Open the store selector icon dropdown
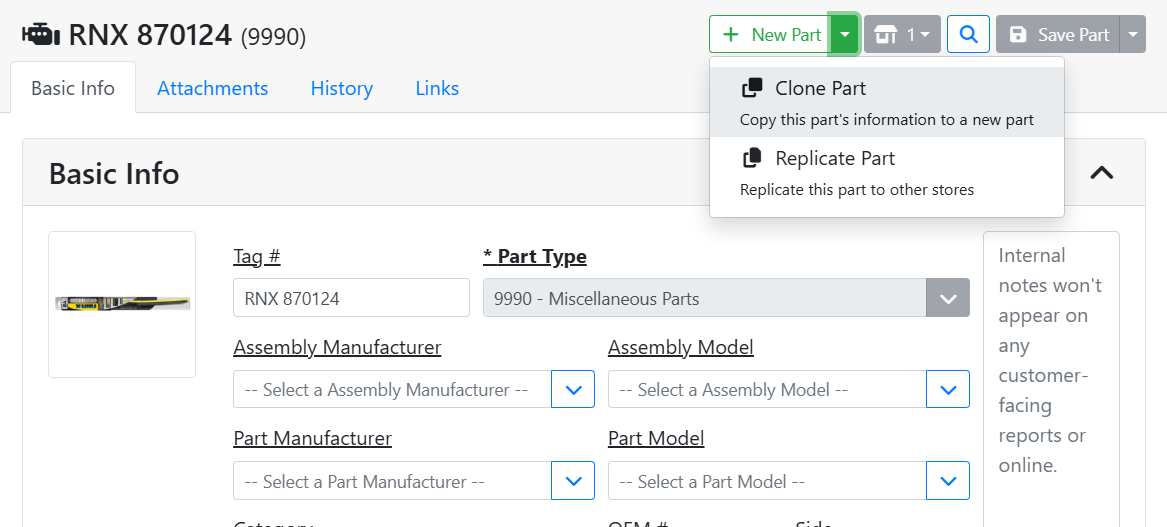This screenshot has height=527, width=1167. (x=902, y=35)
